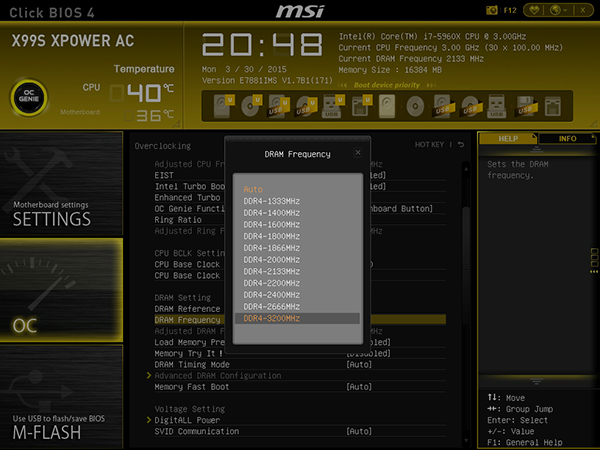This screenshot has width=600, height=450.
Task: Click the [Auto] value of Memory Fast Boot
Action: click(359, 387)
